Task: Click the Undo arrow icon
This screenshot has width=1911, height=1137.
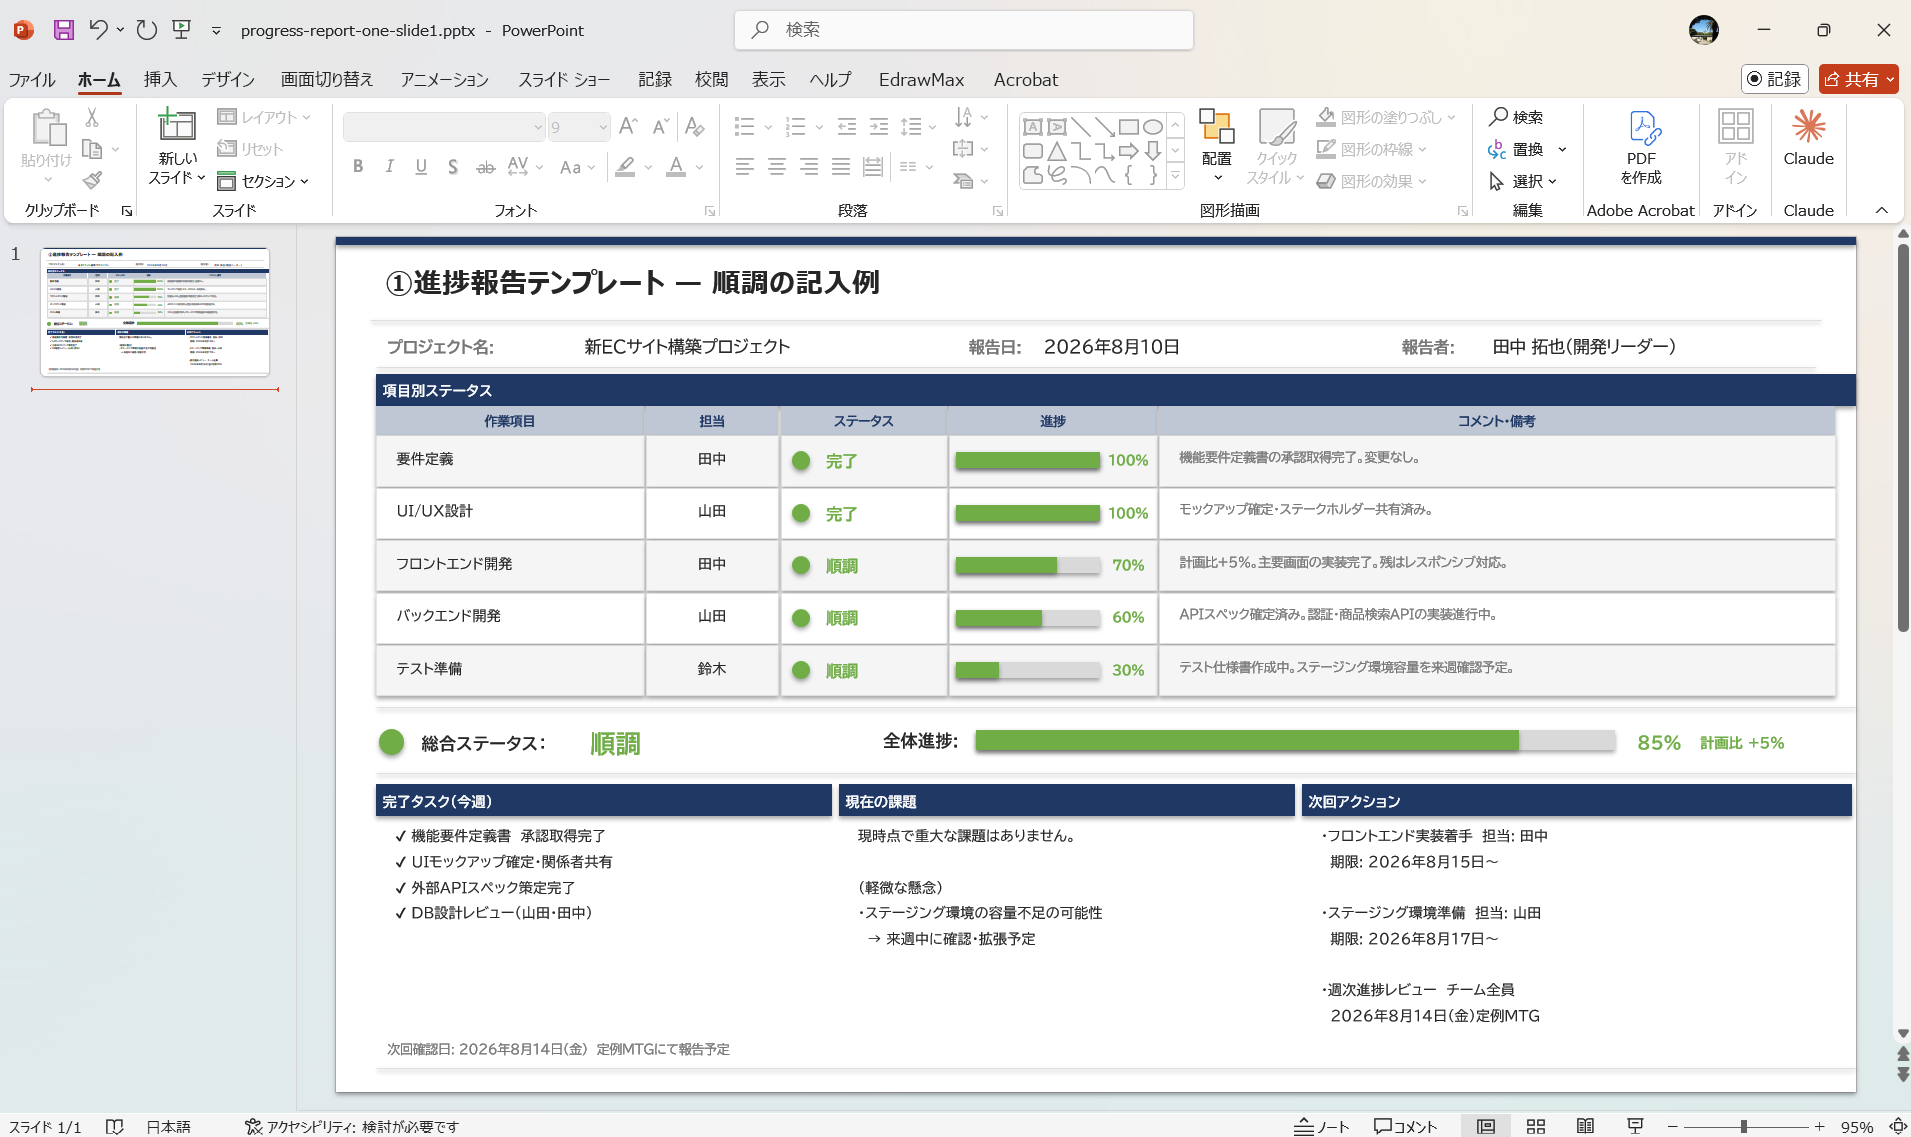Action: click(98, 30)
